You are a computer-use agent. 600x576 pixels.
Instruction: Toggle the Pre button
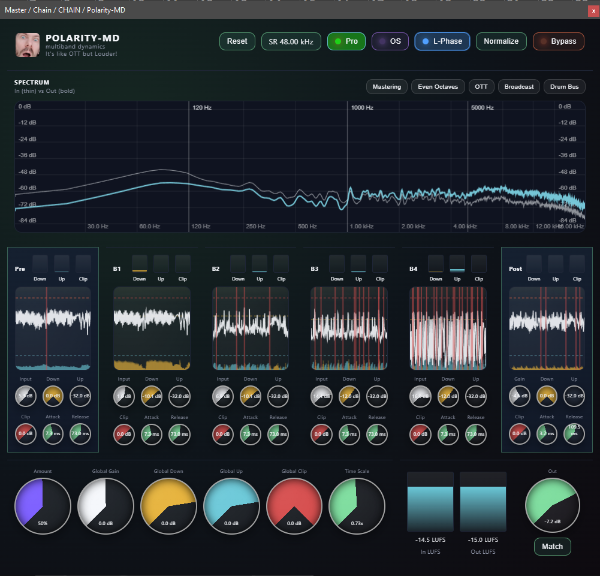[x=346, y=42]
